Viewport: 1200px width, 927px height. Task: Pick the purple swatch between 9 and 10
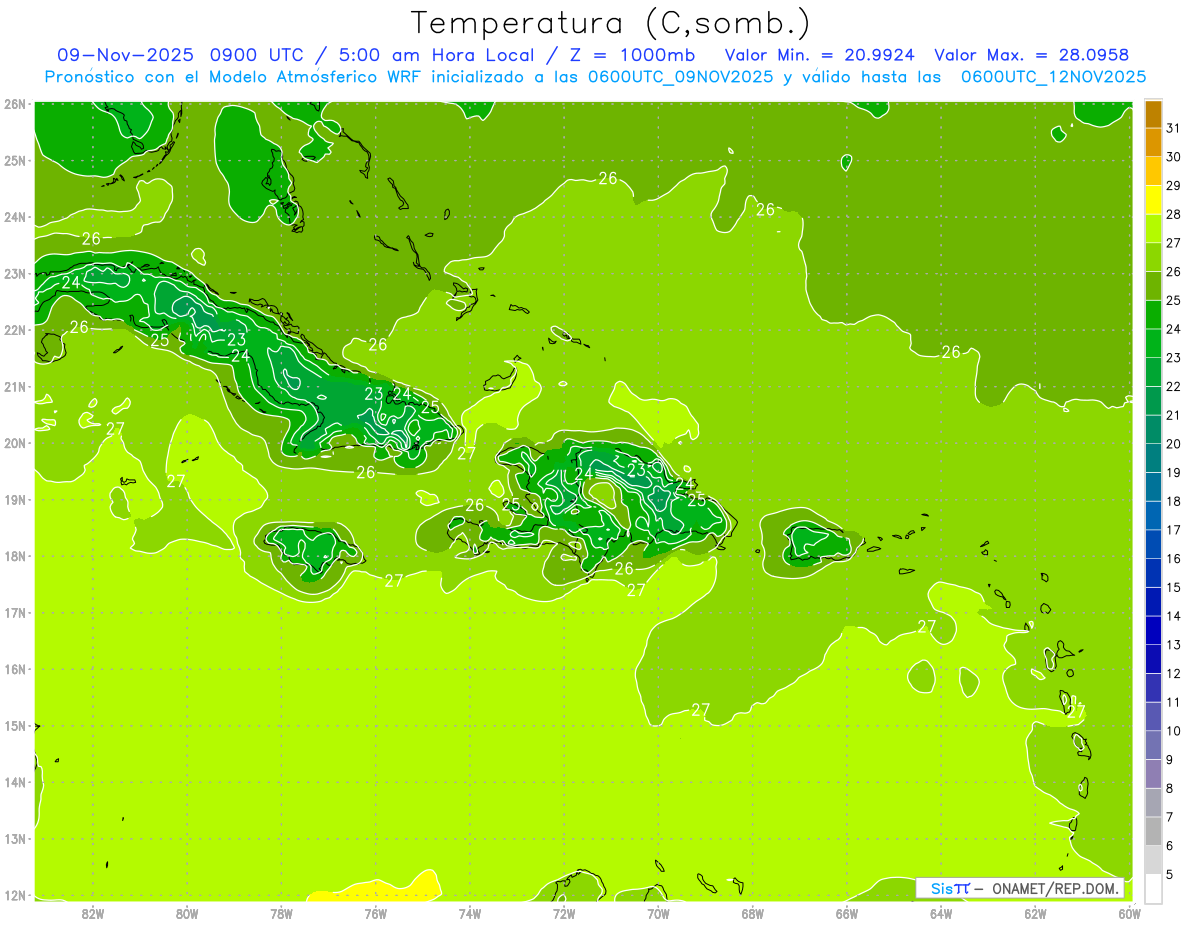tap(1153, 745)
